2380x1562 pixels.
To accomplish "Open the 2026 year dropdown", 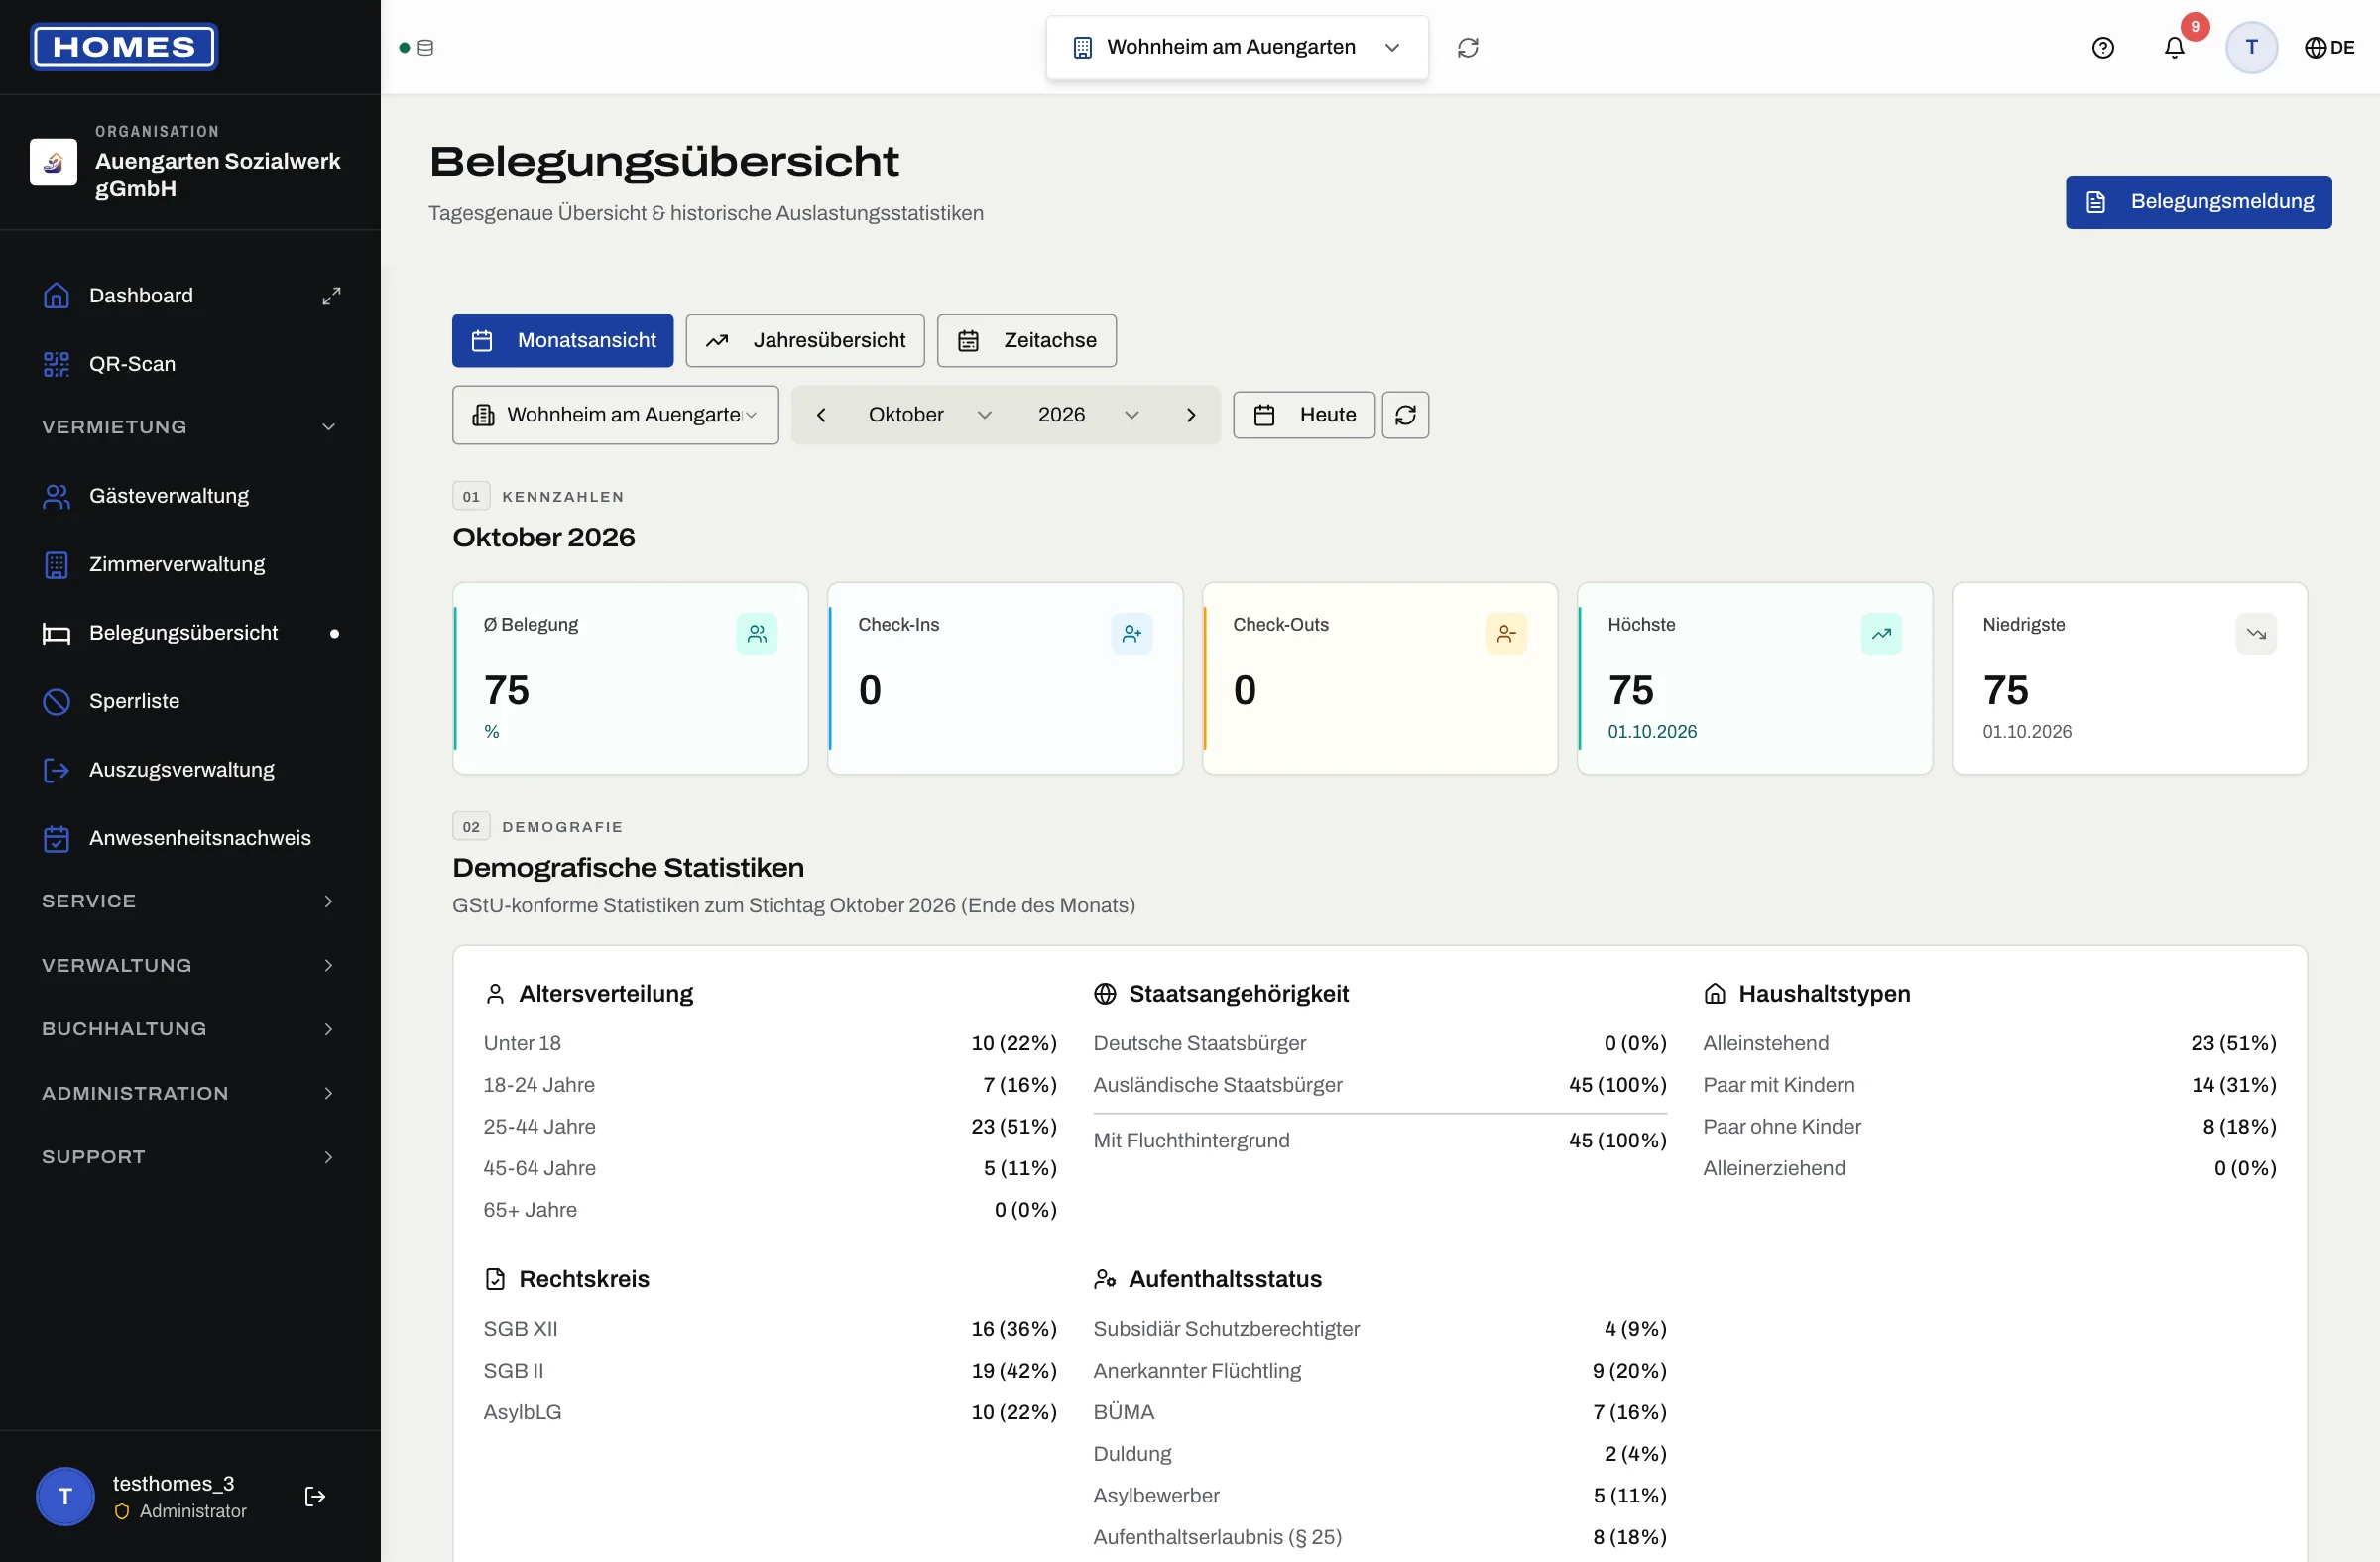I will coord(1087,415).
